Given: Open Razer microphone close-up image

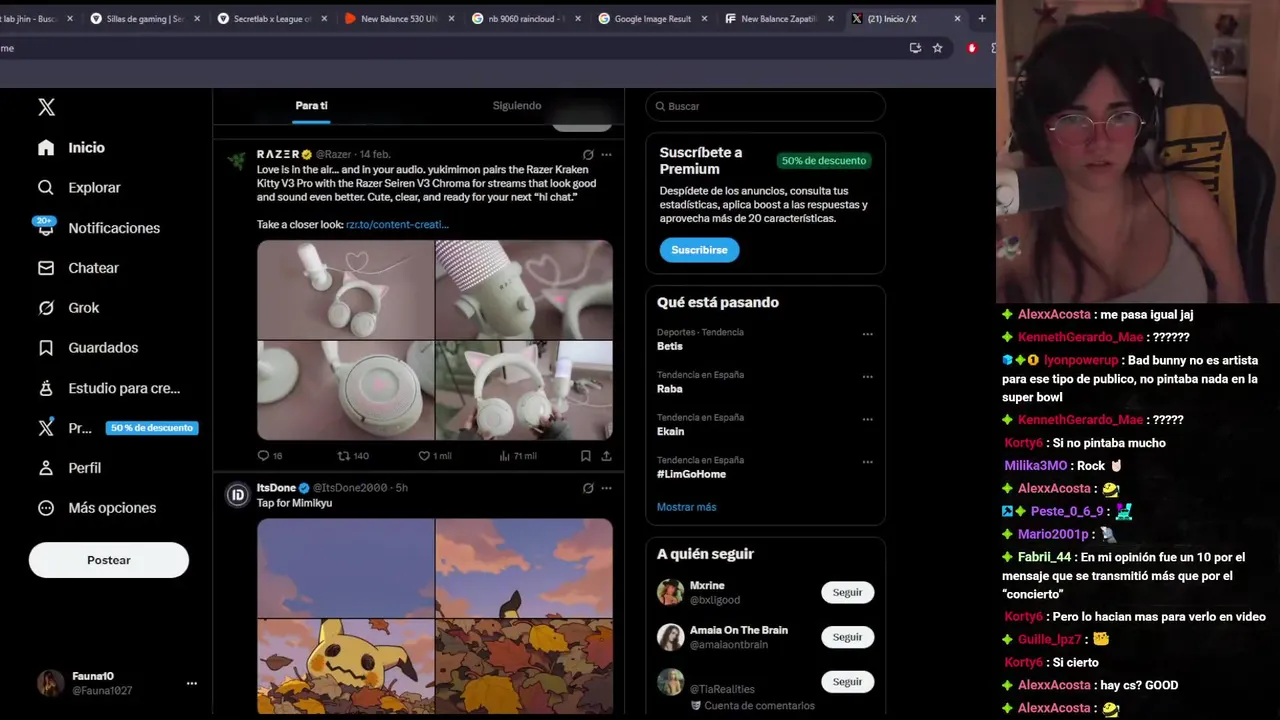Looking at the screenshot, I should pos(524,289).
